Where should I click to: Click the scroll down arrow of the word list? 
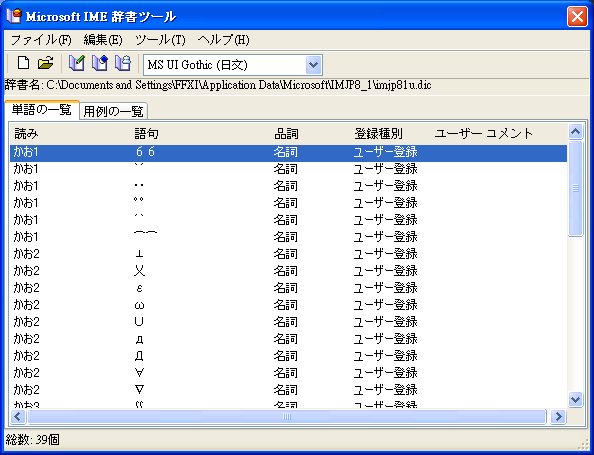coord(575,399)
